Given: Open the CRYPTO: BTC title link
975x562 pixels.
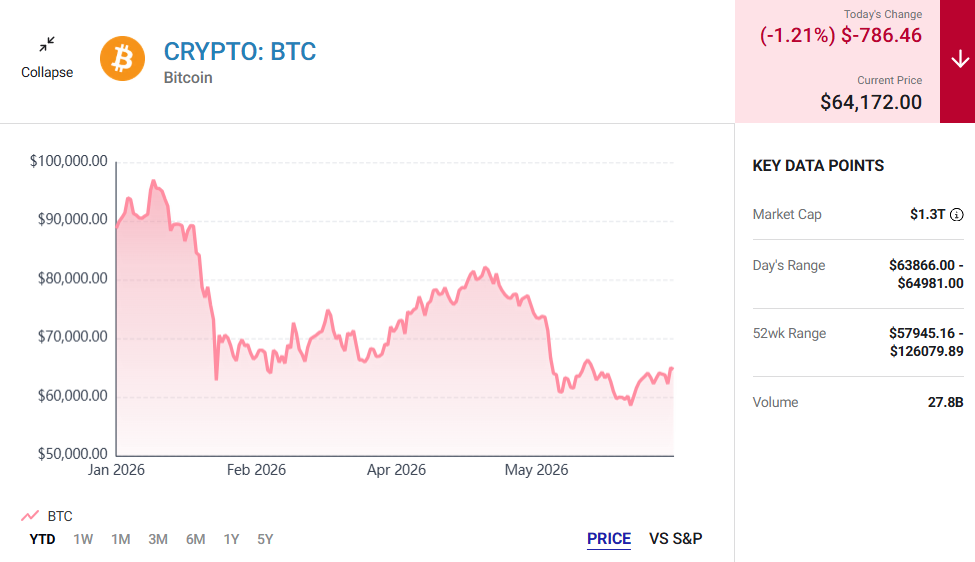Looking at the screenshot, I should [x=240, y=52].
